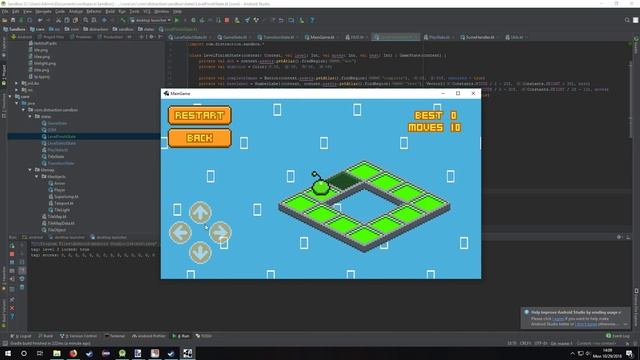Image resolution: width=640 pixels, height=360 pixels.
Task: Click the Help question mark toolbar icon
Action: [x=312, y=20]
